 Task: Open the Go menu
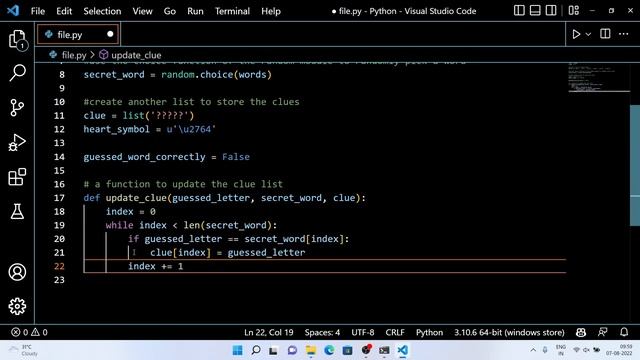point(170,11)
